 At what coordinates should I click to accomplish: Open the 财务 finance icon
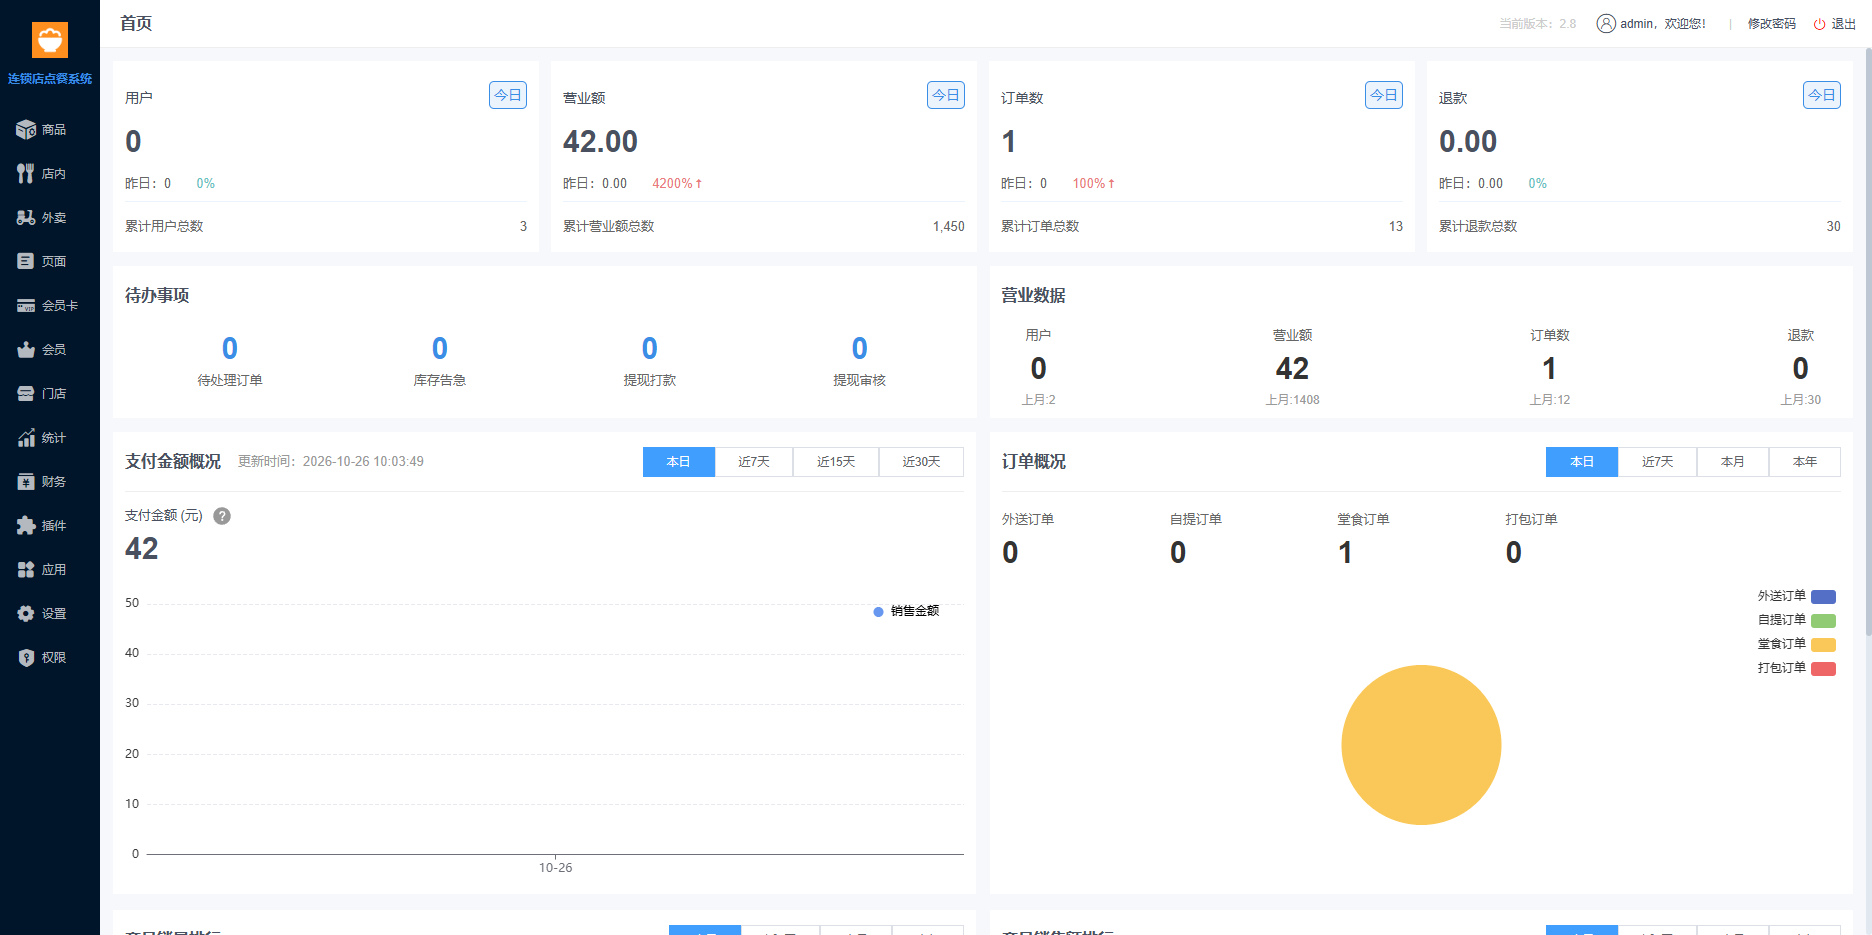coord(26,482)
